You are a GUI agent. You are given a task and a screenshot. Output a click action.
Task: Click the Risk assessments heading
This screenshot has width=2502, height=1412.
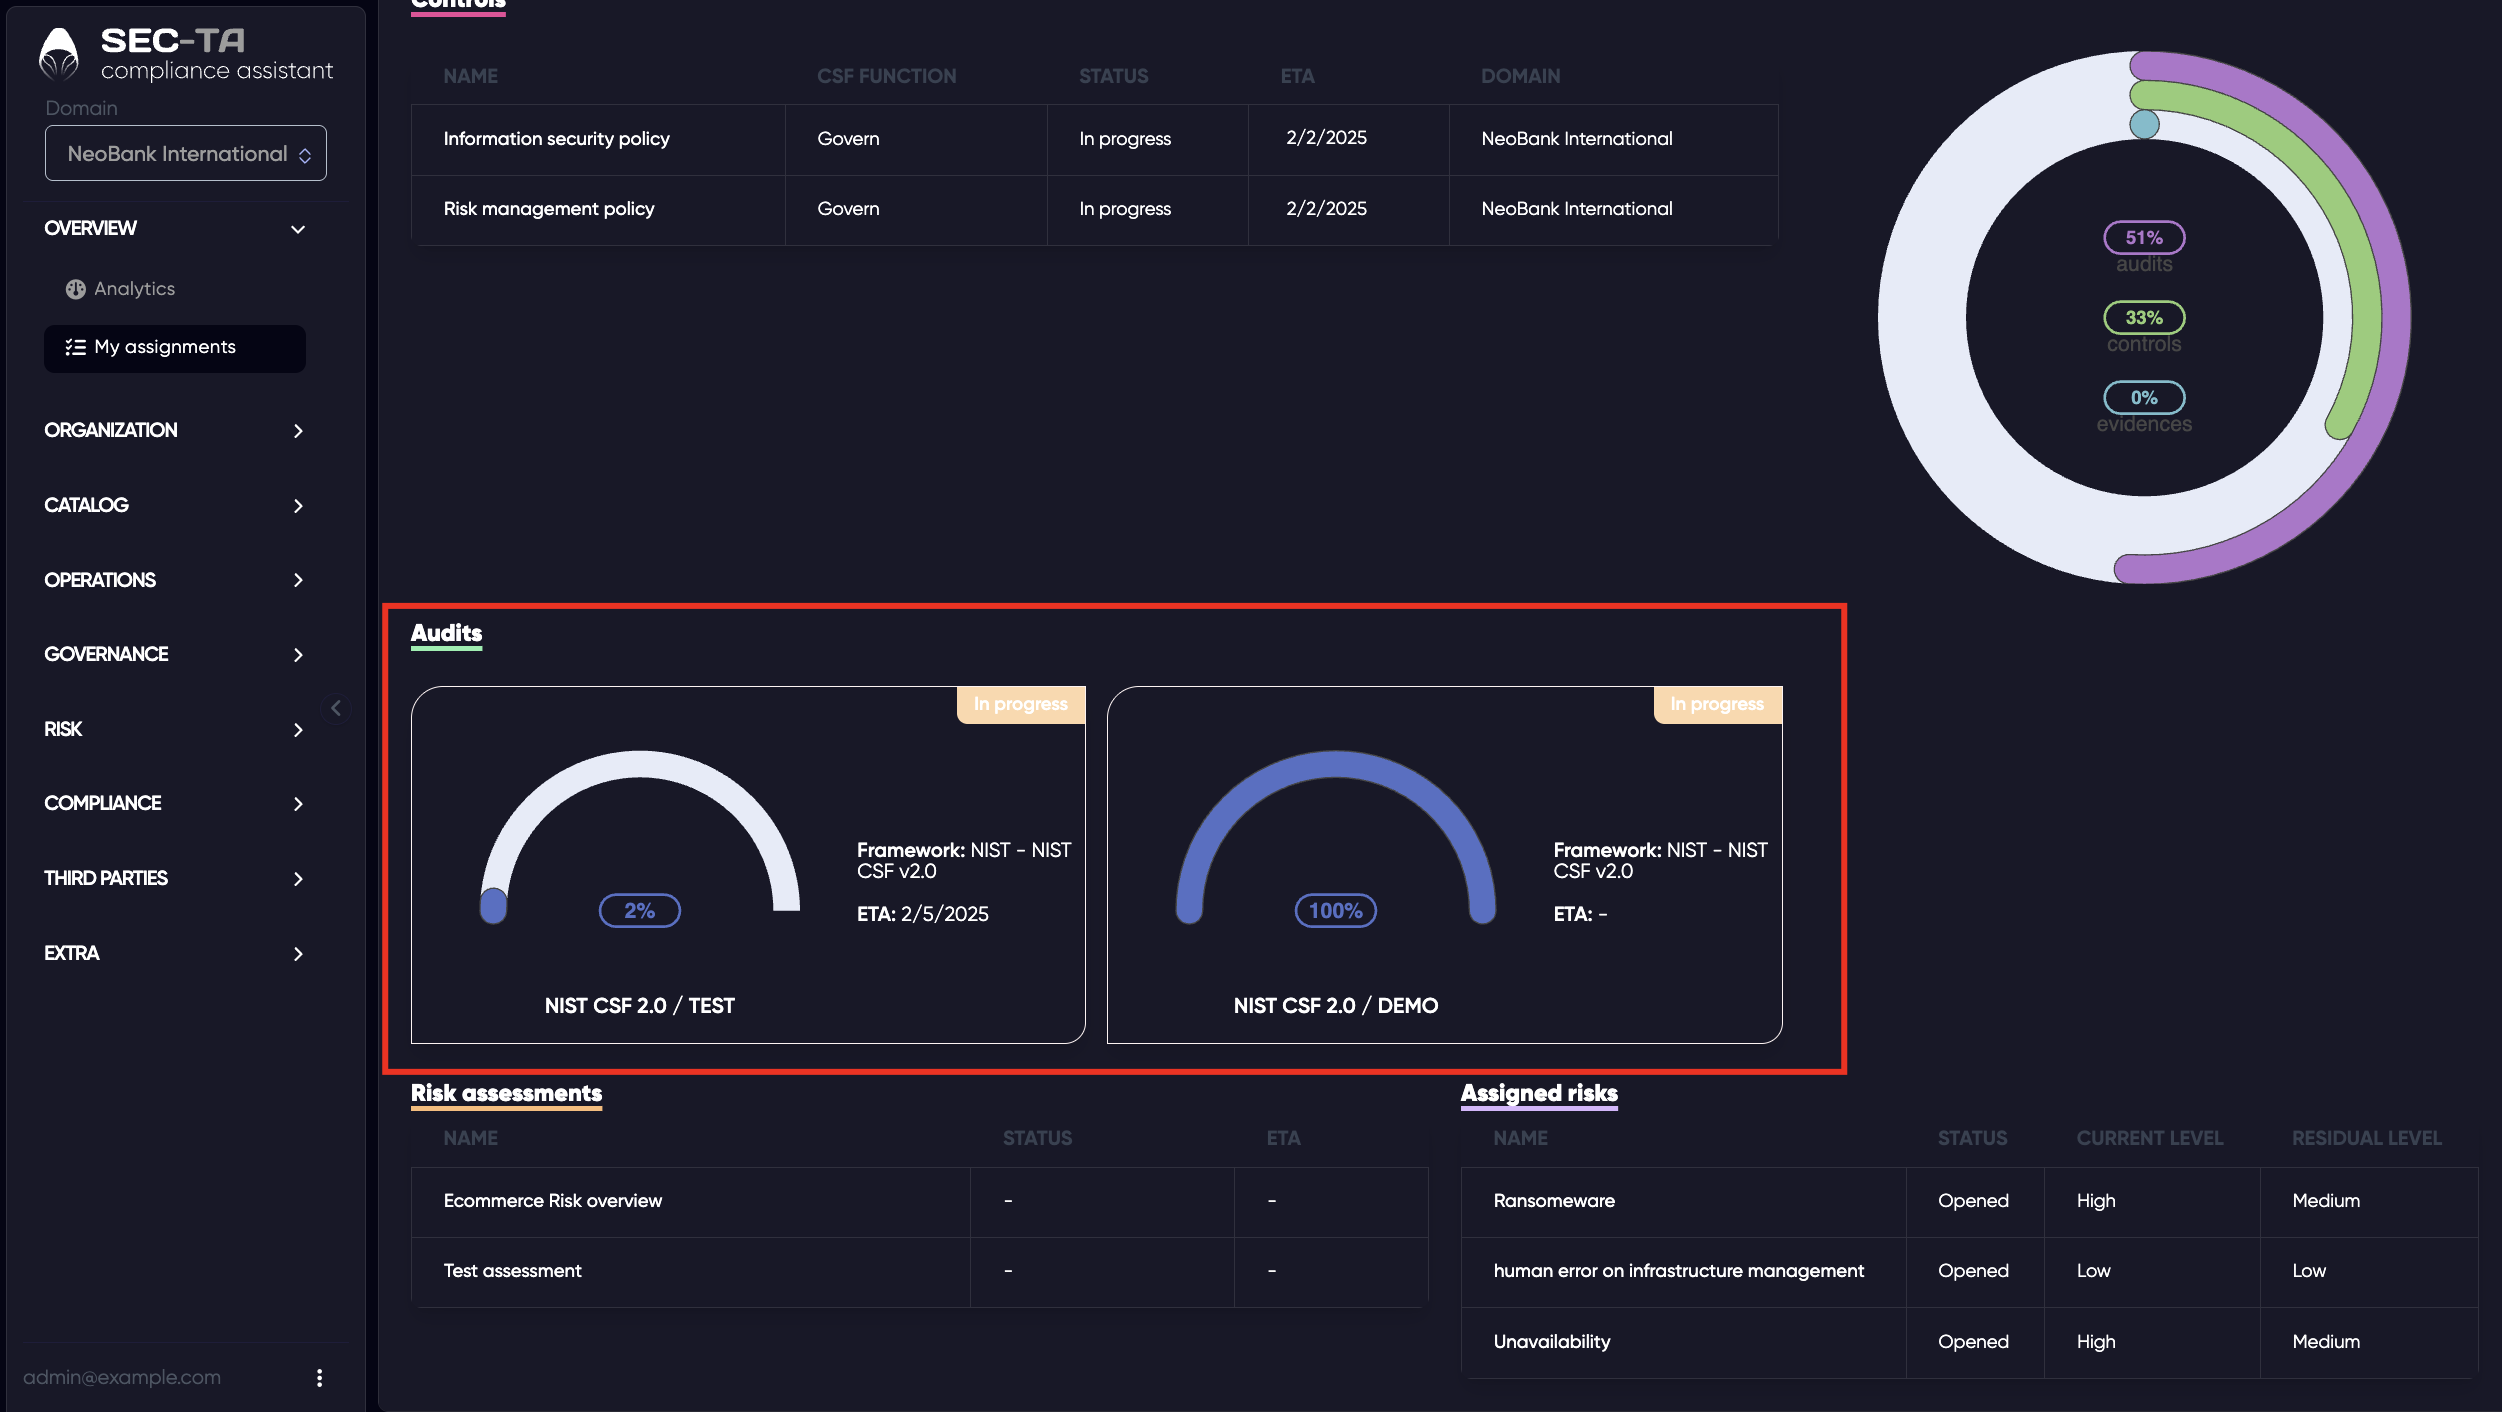point(506,1093)
